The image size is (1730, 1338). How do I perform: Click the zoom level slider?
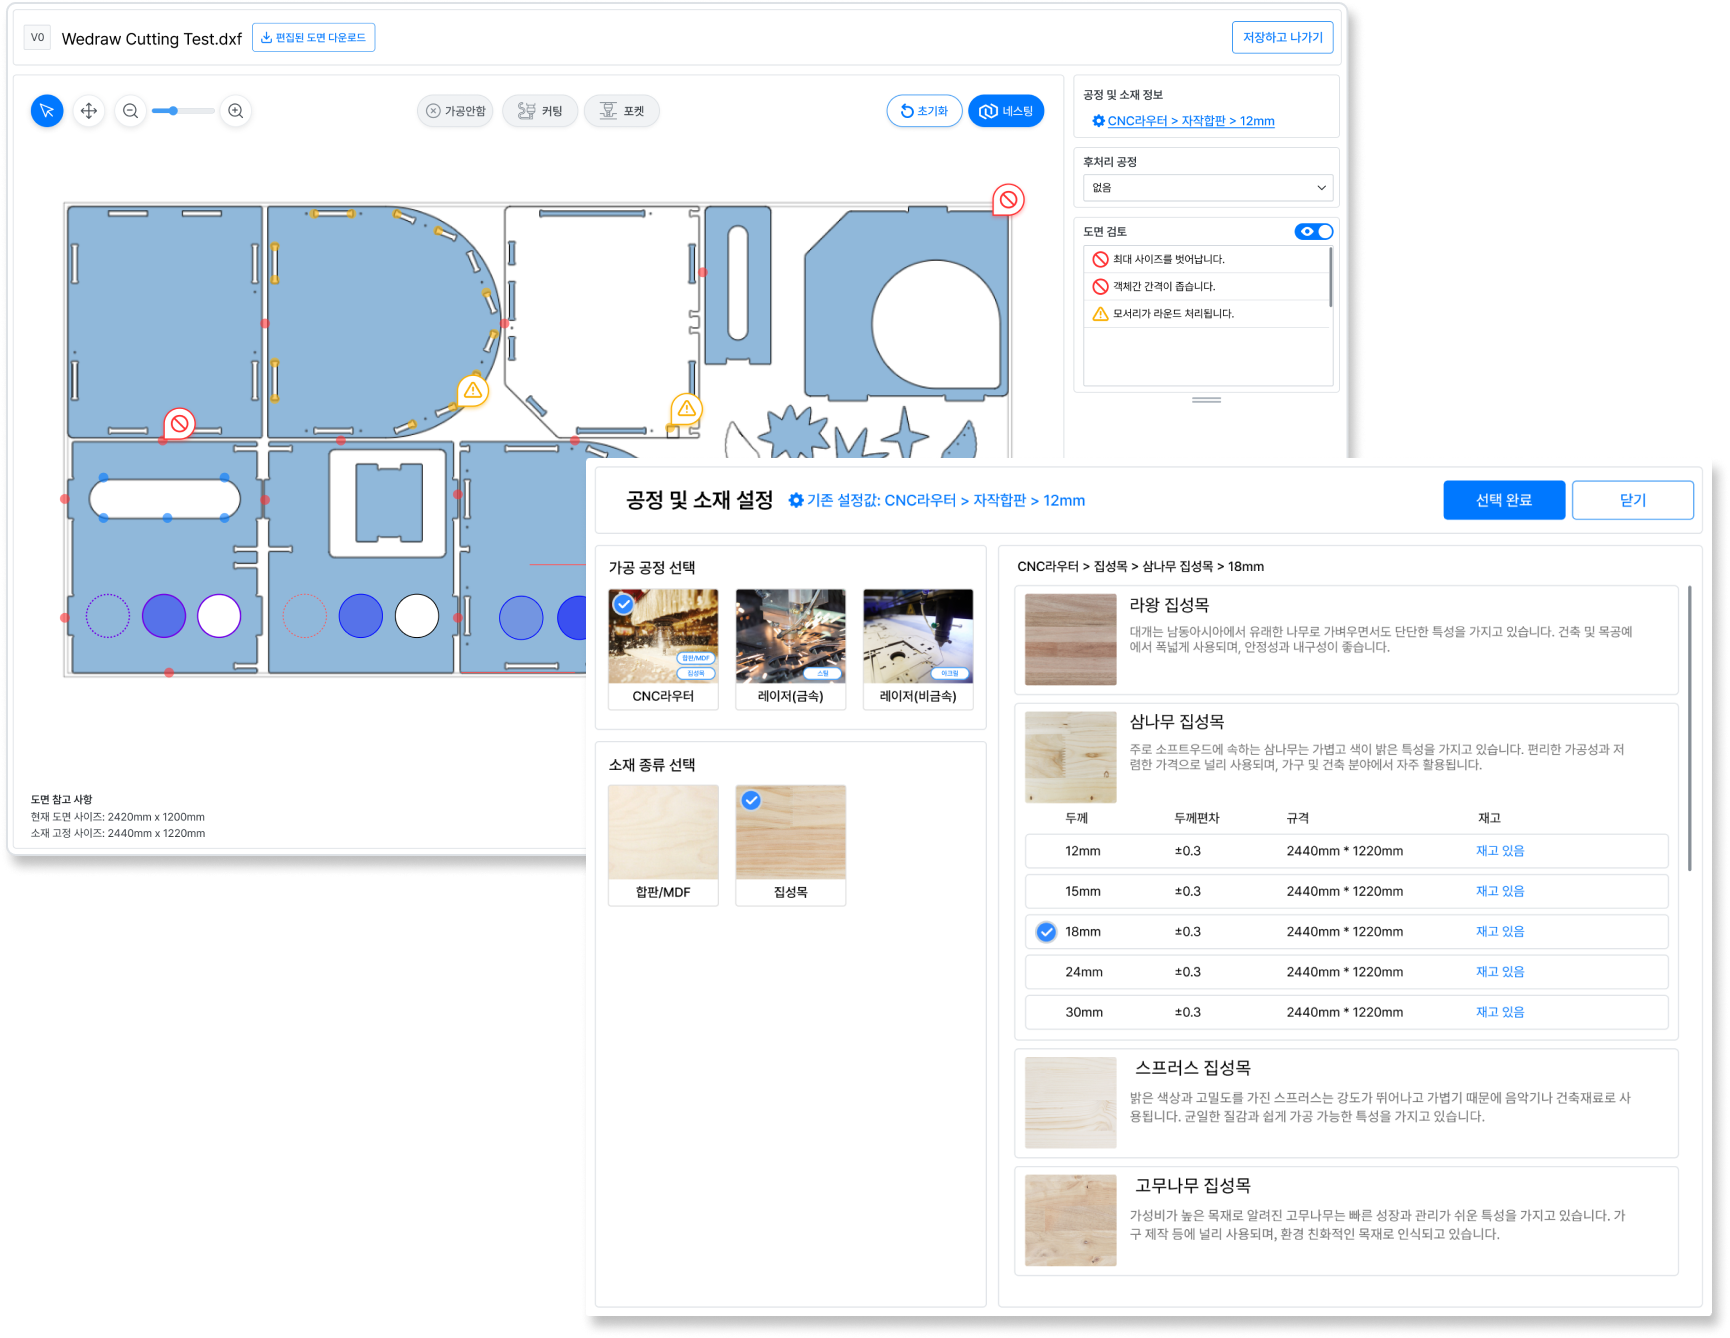pyautogui.click(x=183, y=111)
